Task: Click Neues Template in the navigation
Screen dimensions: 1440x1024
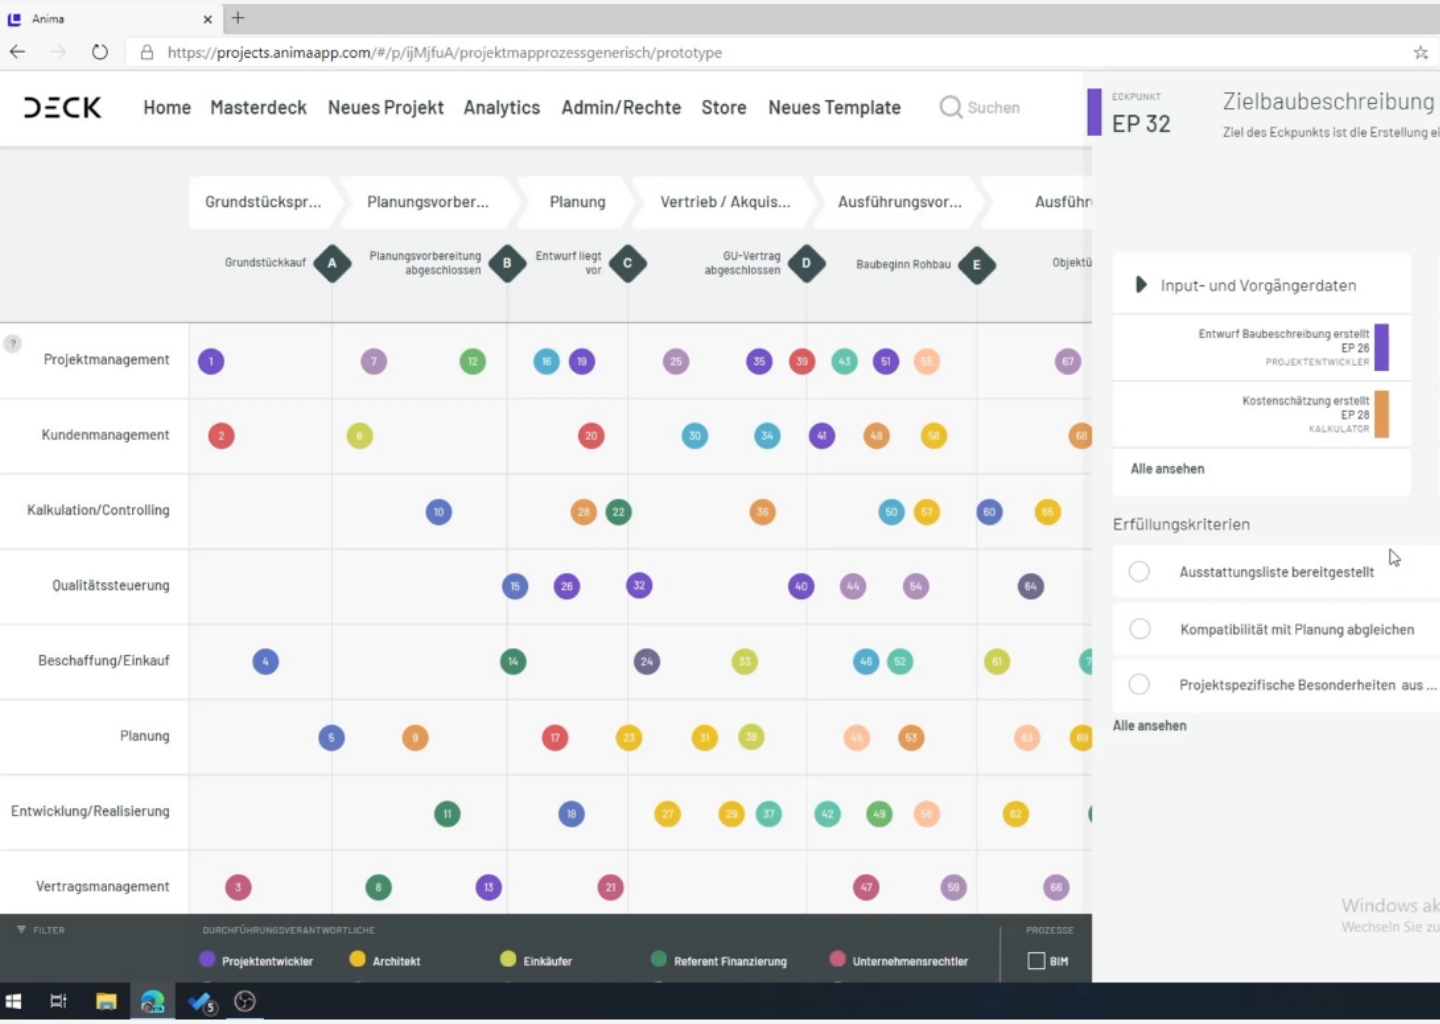Action: tap(834, 107)
